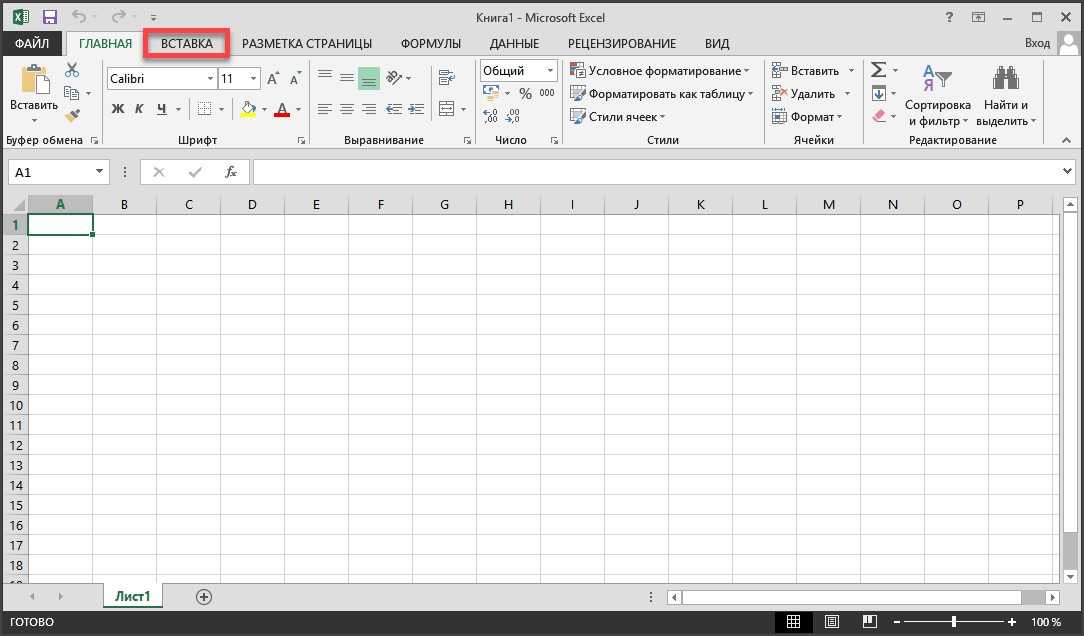Click the Merge and Center cells icon
1084x636 pixels.
(446, 109)
